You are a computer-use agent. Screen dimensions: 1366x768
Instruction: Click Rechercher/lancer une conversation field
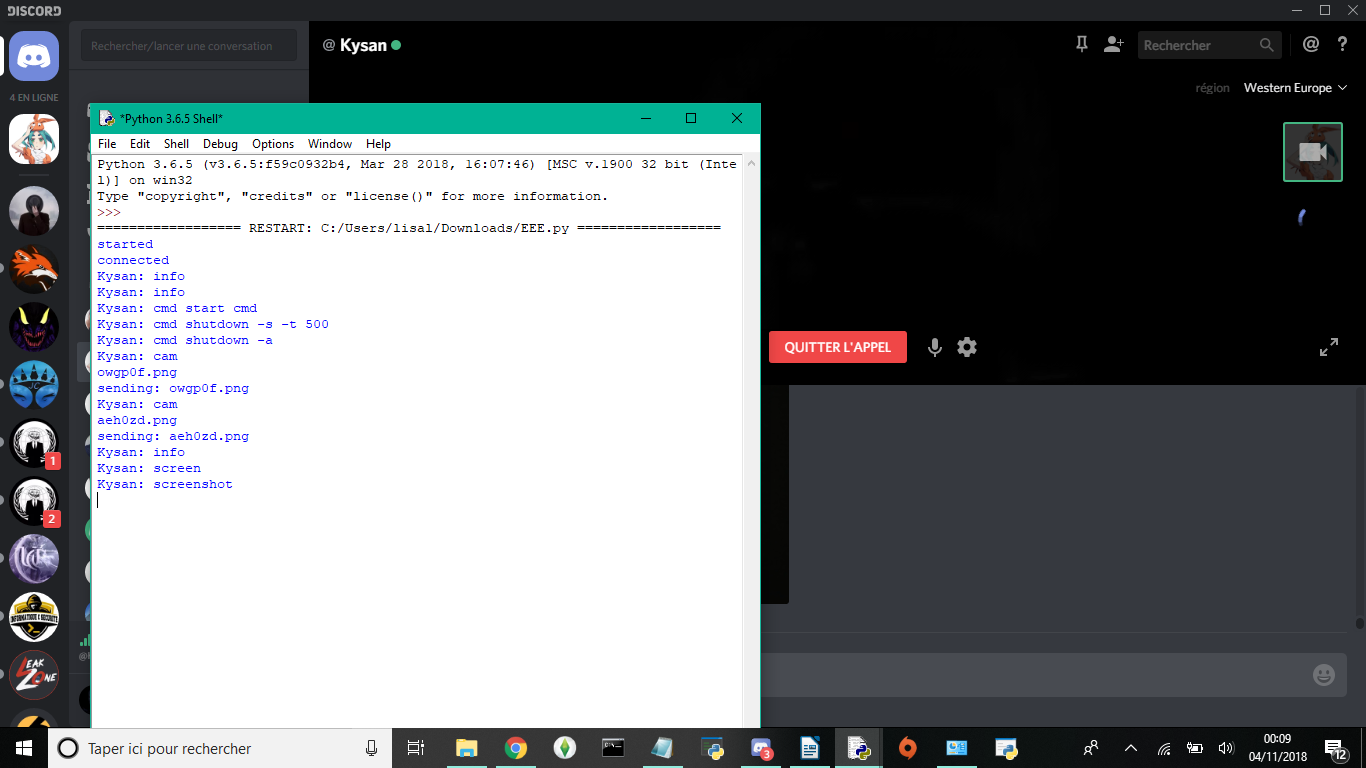point(189,46)
